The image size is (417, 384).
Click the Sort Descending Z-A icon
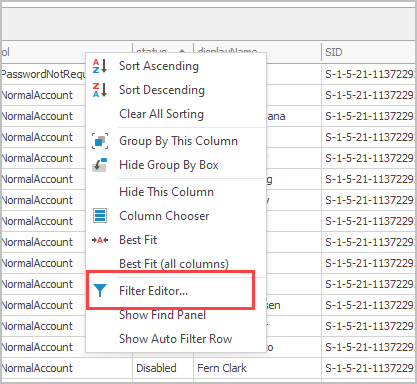100,90
